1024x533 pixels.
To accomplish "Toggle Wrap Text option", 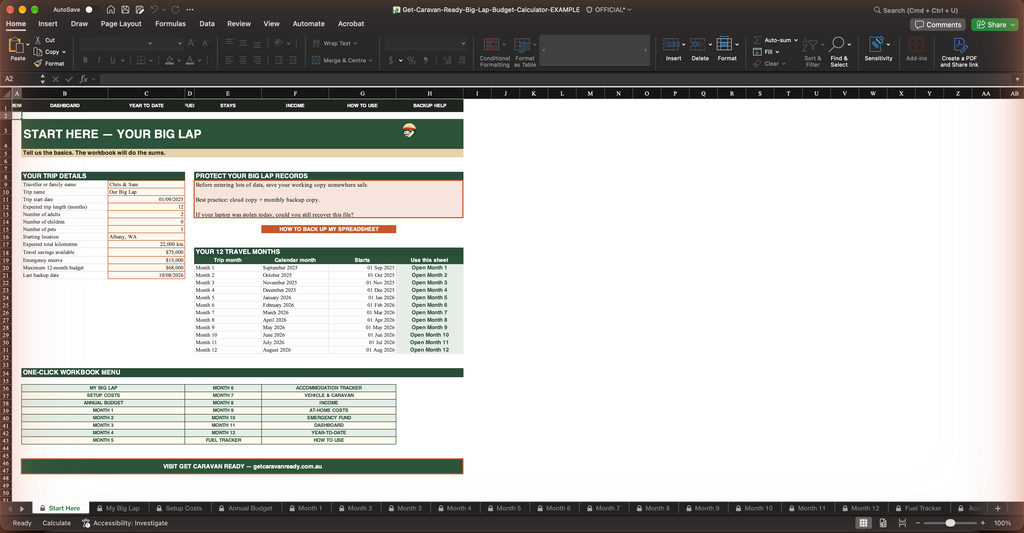I will click(x=335, y=44).
